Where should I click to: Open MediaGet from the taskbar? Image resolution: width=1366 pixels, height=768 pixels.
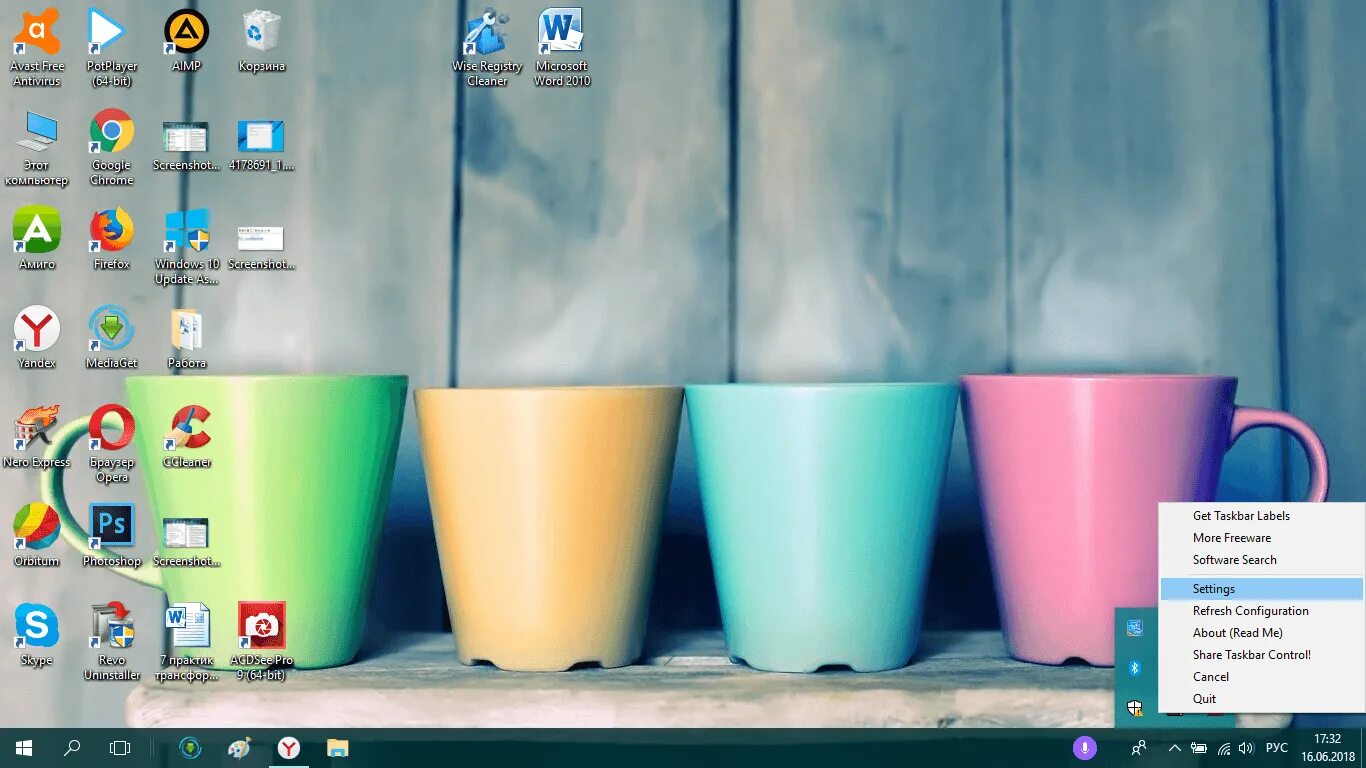(190, 748)
